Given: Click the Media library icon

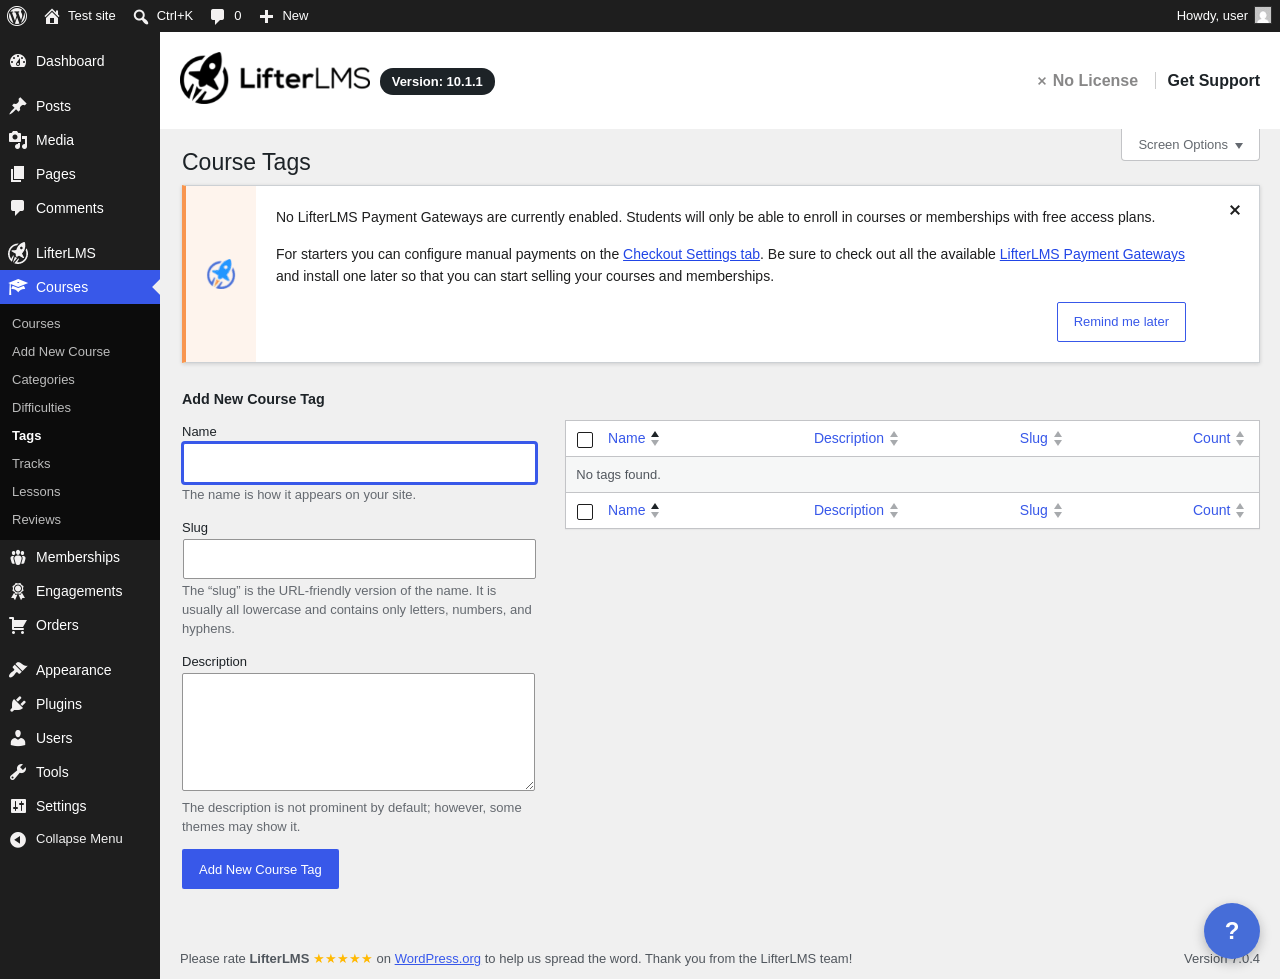Looking at the screenshot, I should click(x=18, y=140).
